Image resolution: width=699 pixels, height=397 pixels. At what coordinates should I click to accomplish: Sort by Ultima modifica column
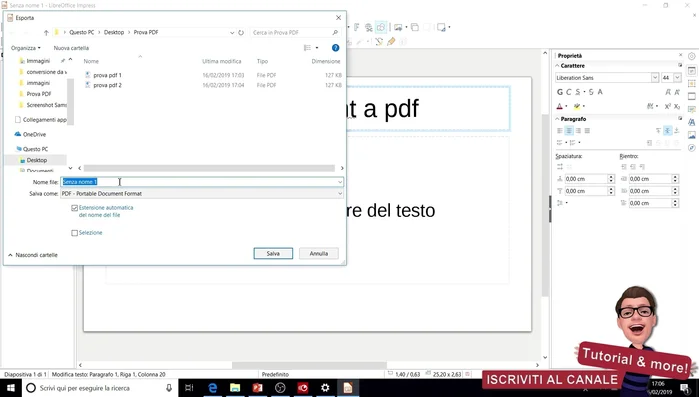pyautogui.click(x=222, y=61)
